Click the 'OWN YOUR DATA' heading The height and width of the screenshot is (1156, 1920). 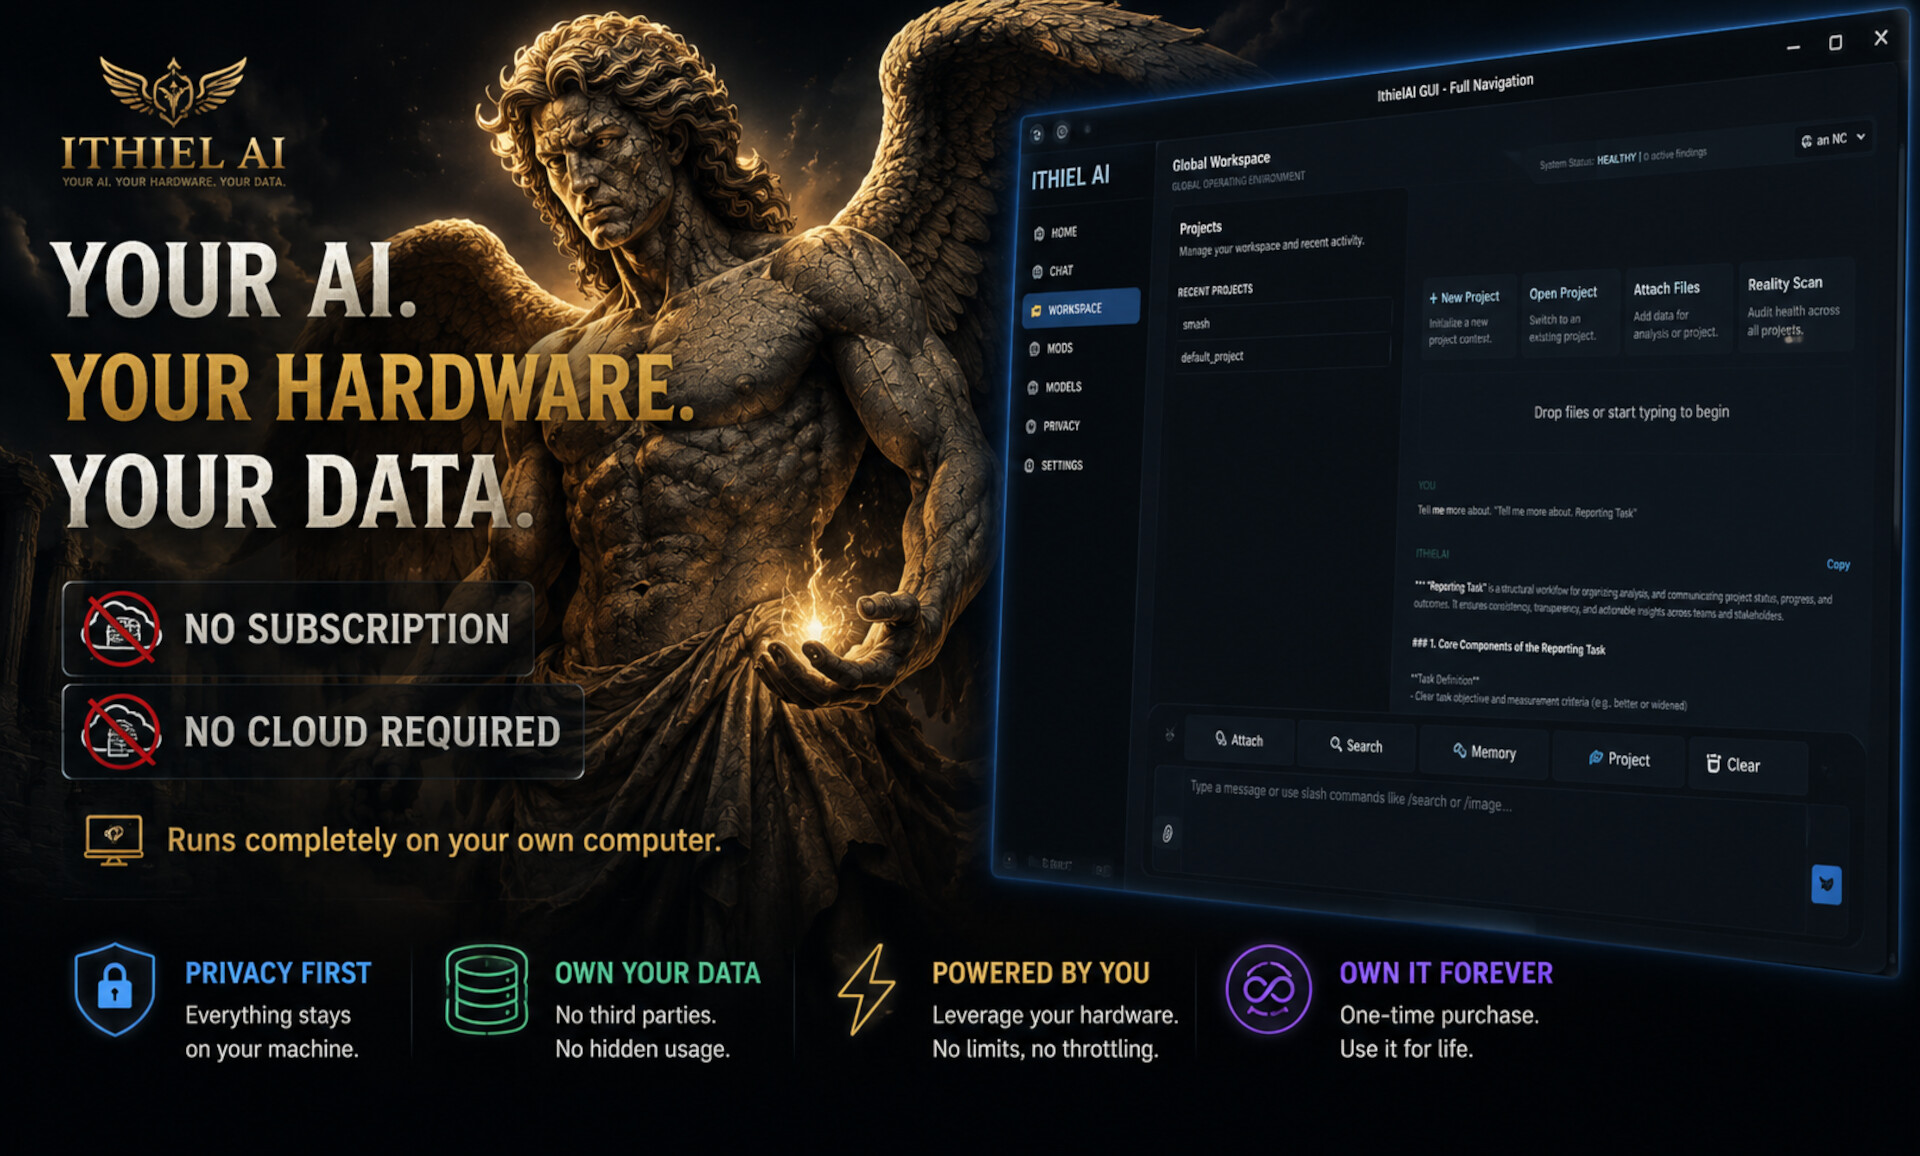tap(658, 973)
